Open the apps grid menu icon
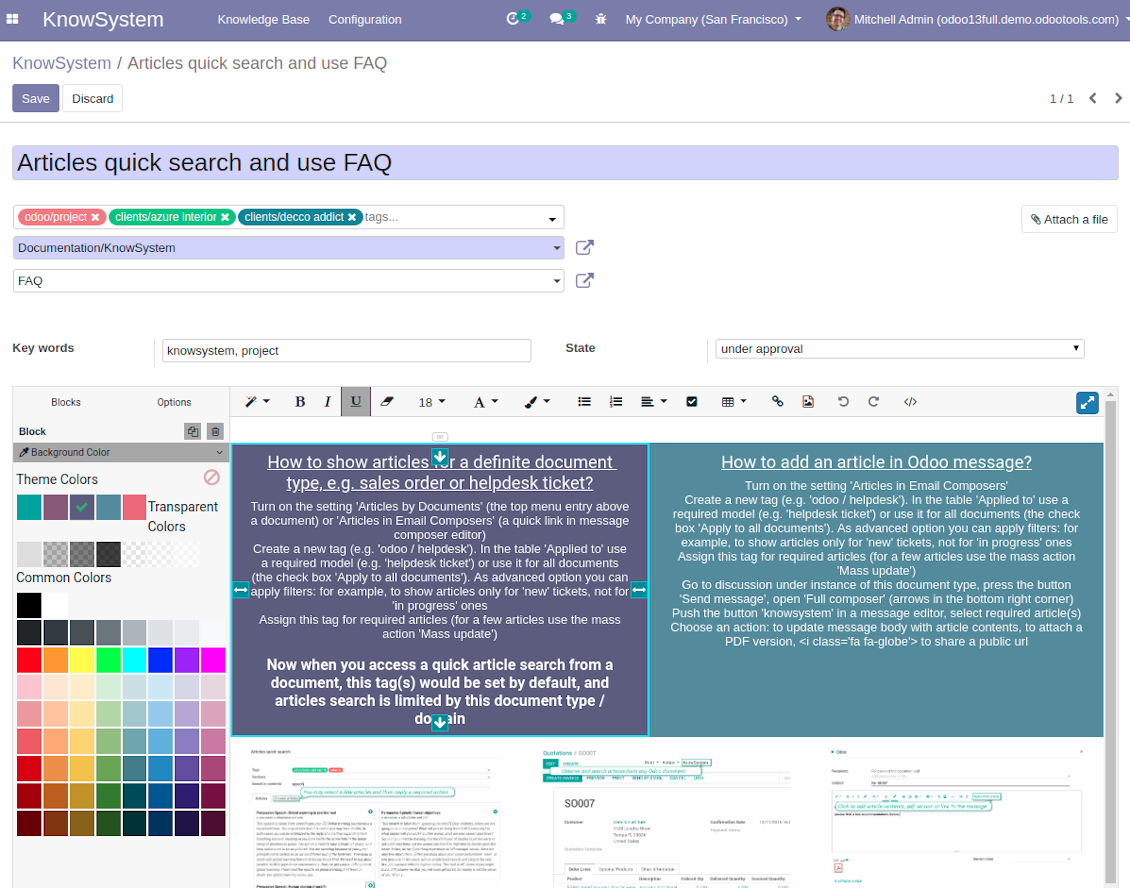Viewport: 1130px width, 888px height. click(x=12, y=19)
